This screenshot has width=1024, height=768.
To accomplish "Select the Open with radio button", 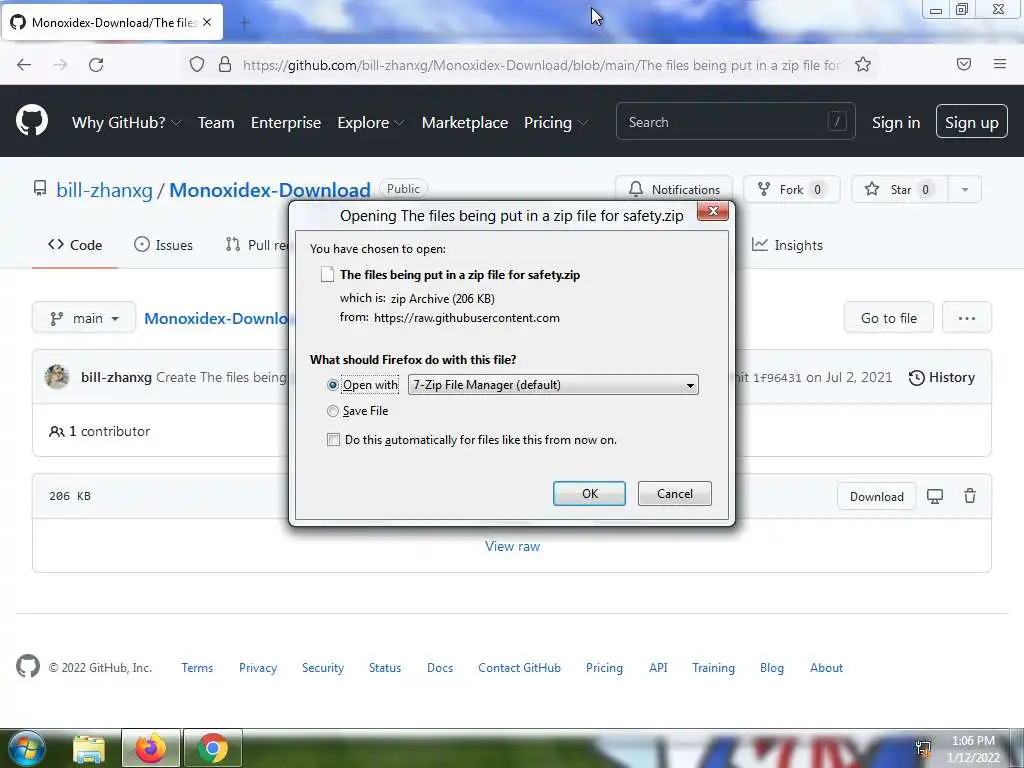I will (x=332, y=385).
